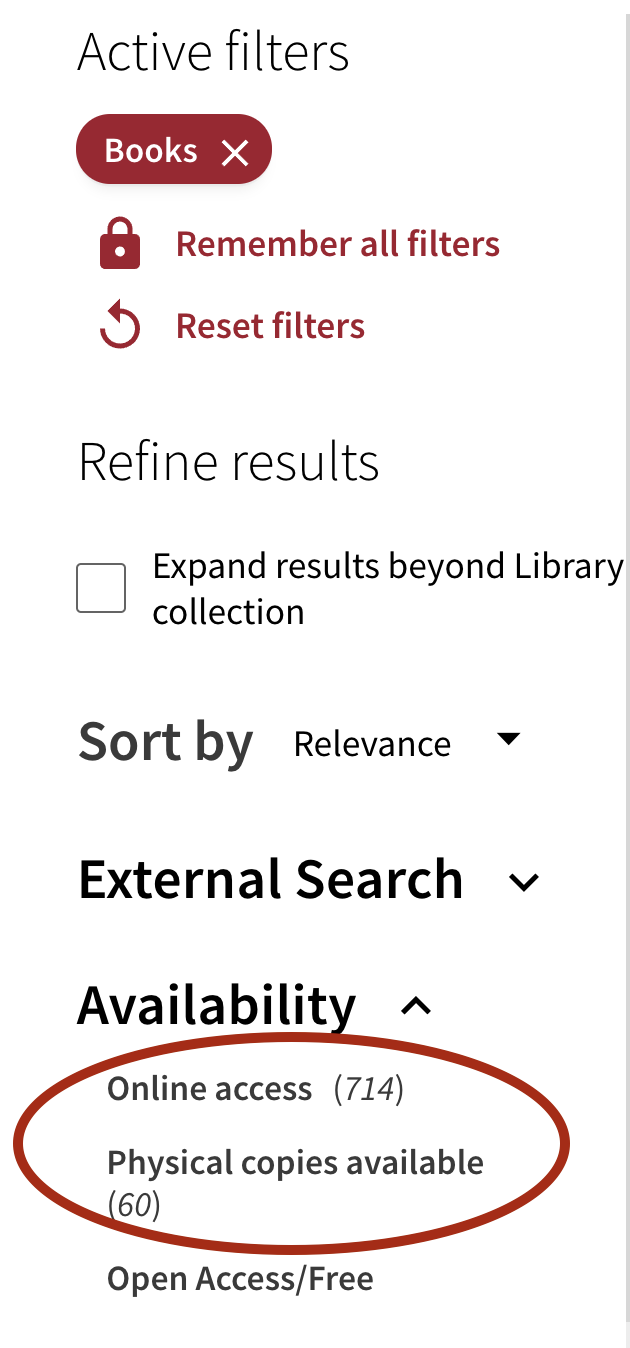Click the 714 count beside Online access

pos(369,1089)
